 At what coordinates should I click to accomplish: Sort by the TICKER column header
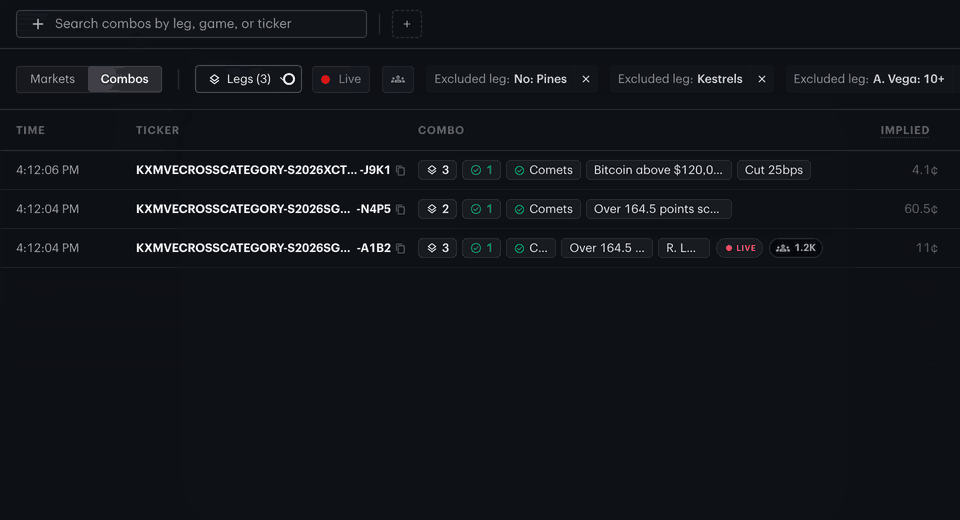(157, 130)
